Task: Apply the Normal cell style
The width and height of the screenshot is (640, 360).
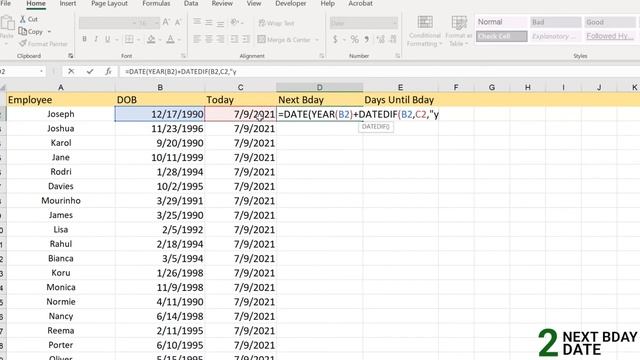Action: click(502, 22)
